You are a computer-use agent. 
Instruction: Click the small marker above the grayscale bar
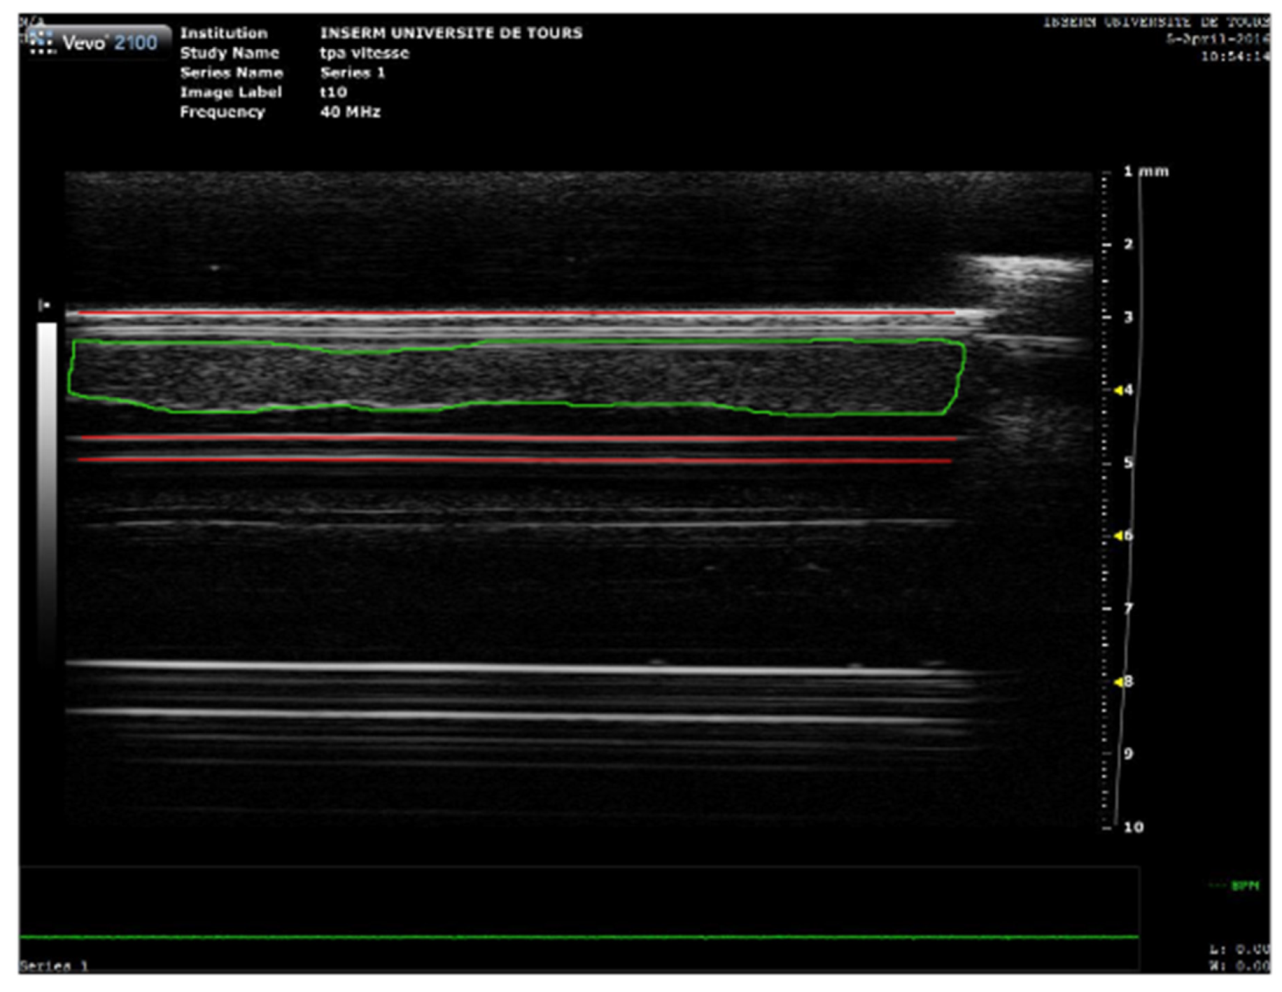(x=44, y=305)
